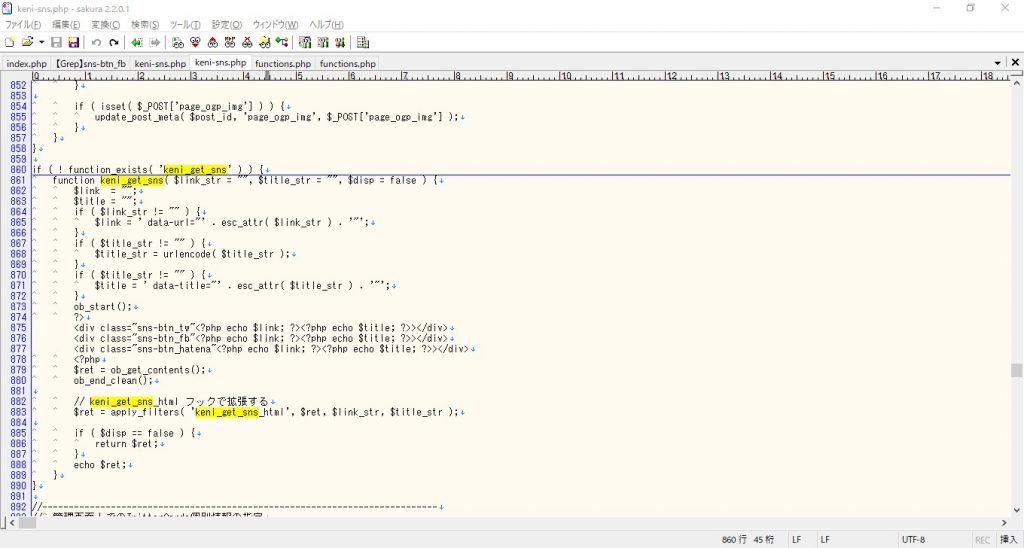Switch to the index.php tab

27,63
